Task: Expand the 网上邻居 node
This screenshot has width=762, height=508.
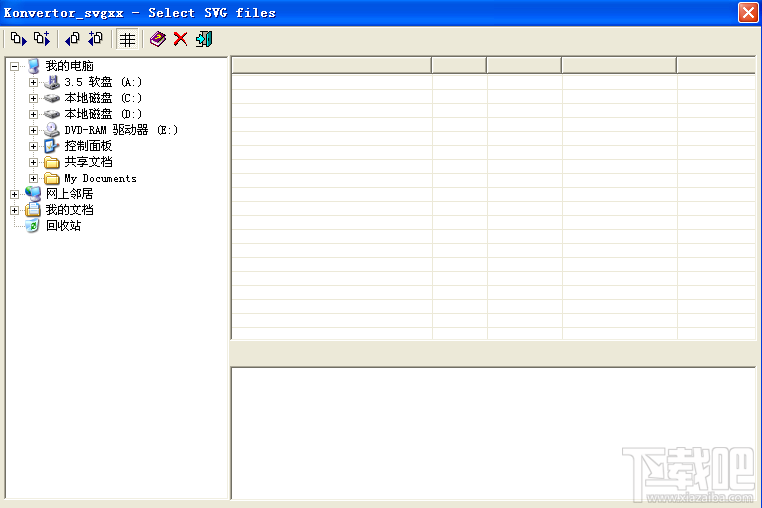Action: click(x=15, y=194)
